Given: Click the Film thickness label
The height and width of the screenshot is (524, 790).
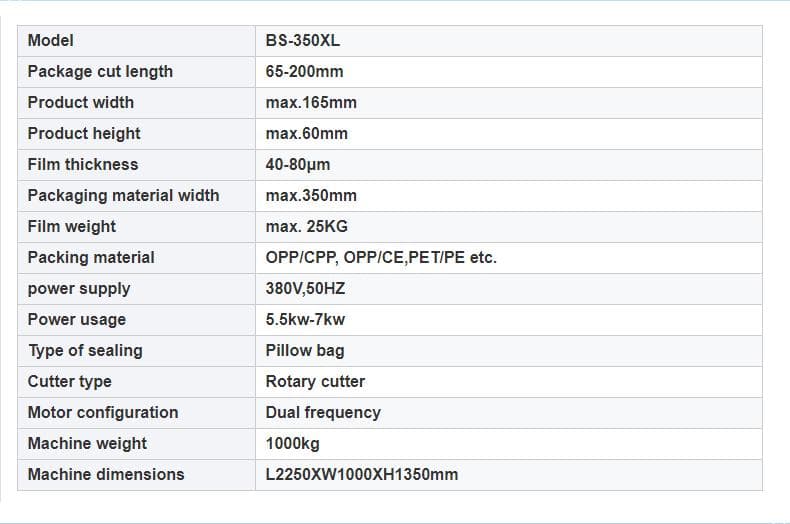Looking at the screenshot, I should (x=83, y=165).
